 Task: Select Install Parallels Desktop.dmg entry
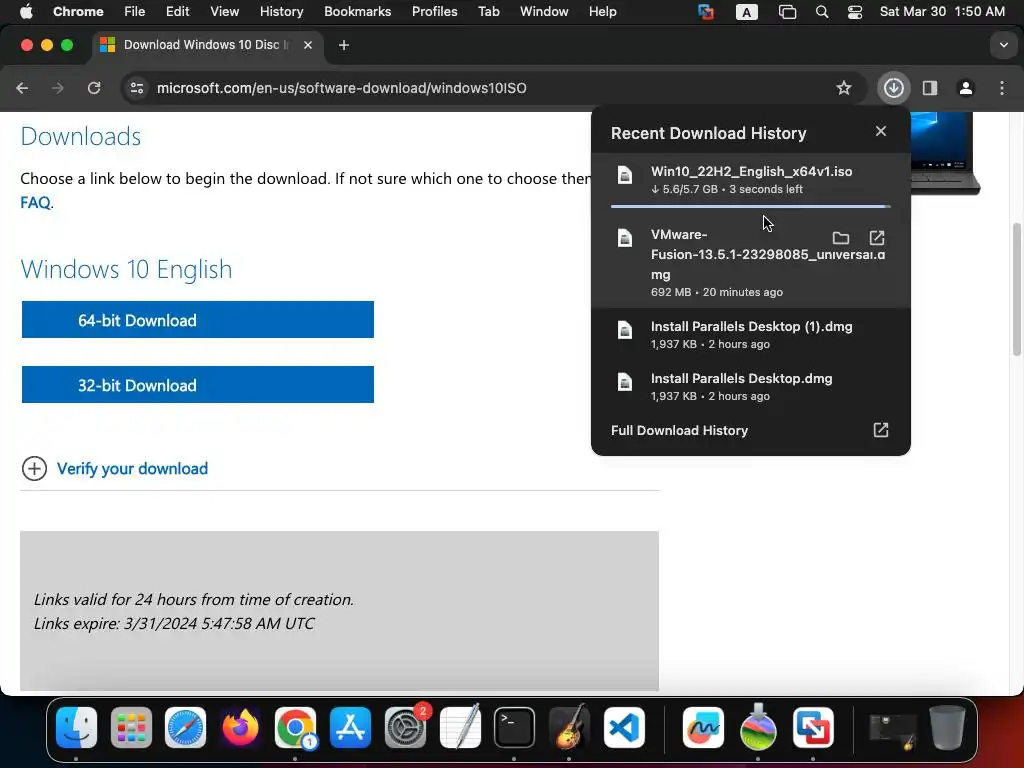coord(750,387)
